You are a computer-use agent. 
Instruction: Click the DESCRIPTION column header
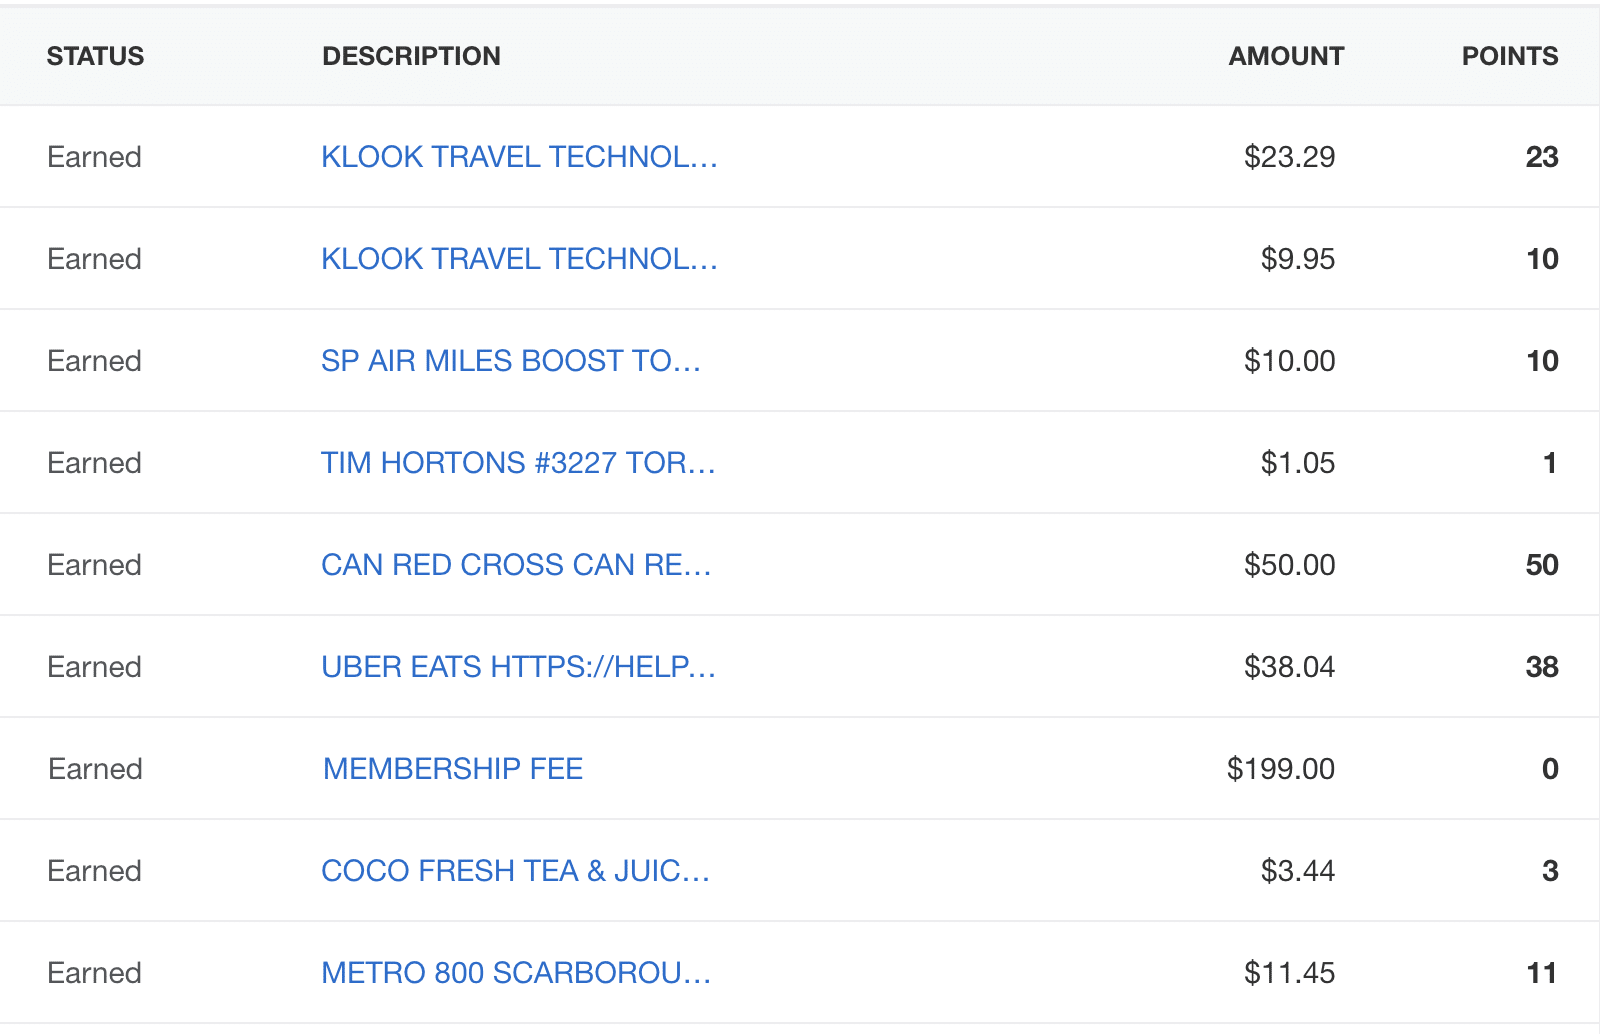click(411, 56)
